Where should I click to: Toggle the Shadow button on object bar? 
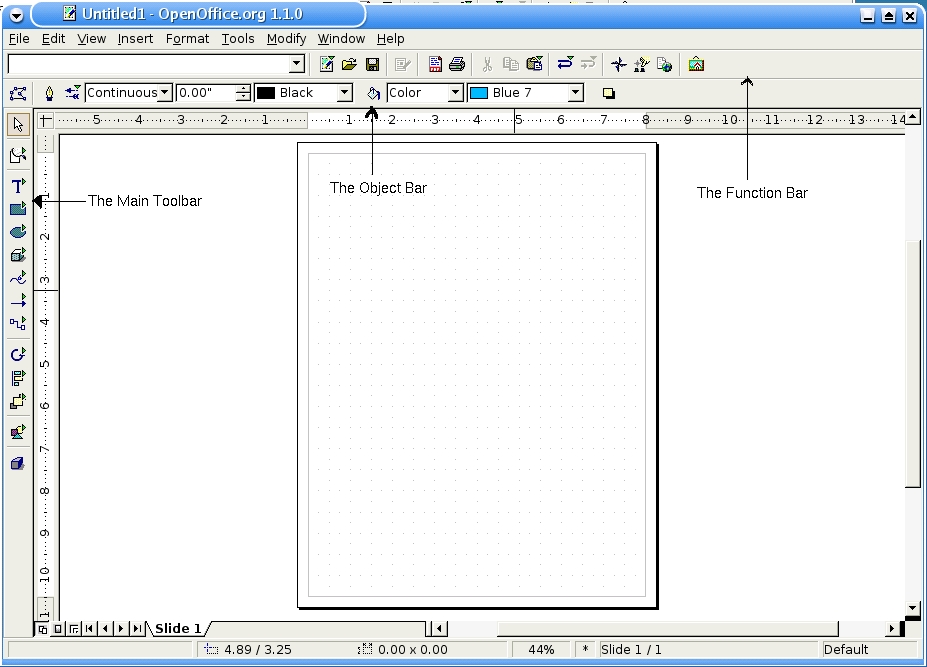point(608,93)
